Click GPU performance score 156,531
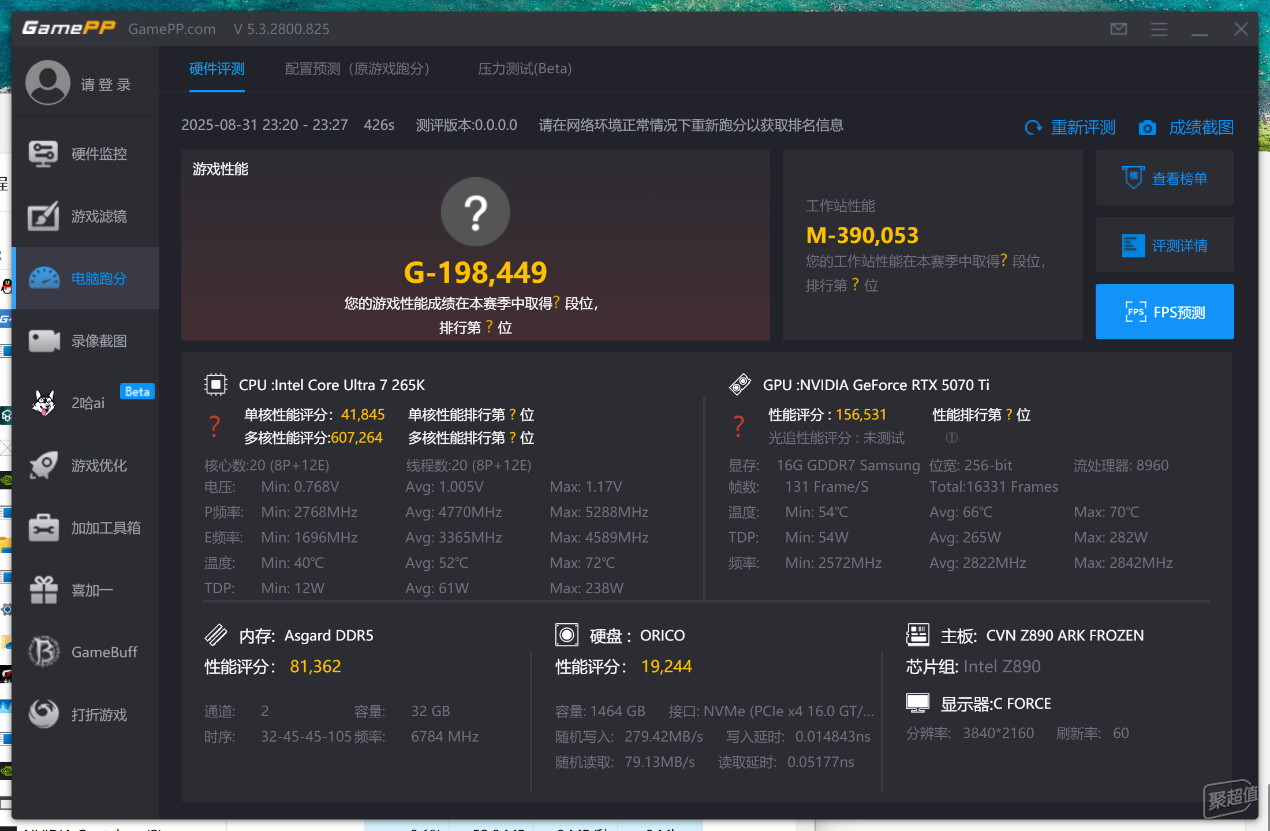This screenshot has height=831, width=1270. click(861, 414)
